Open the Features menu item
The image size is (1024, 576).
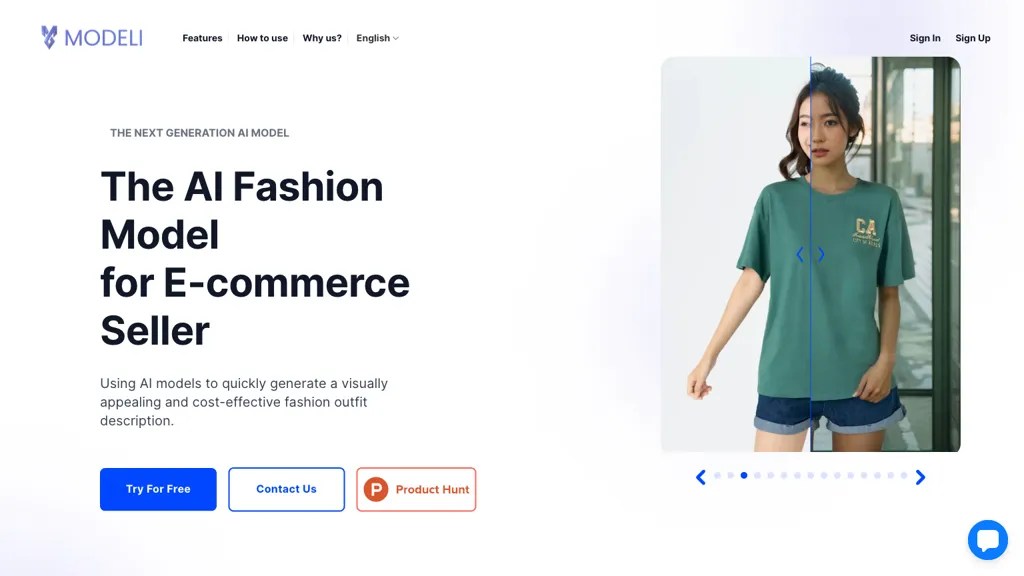pyautogui.click(x=202, y=38)
